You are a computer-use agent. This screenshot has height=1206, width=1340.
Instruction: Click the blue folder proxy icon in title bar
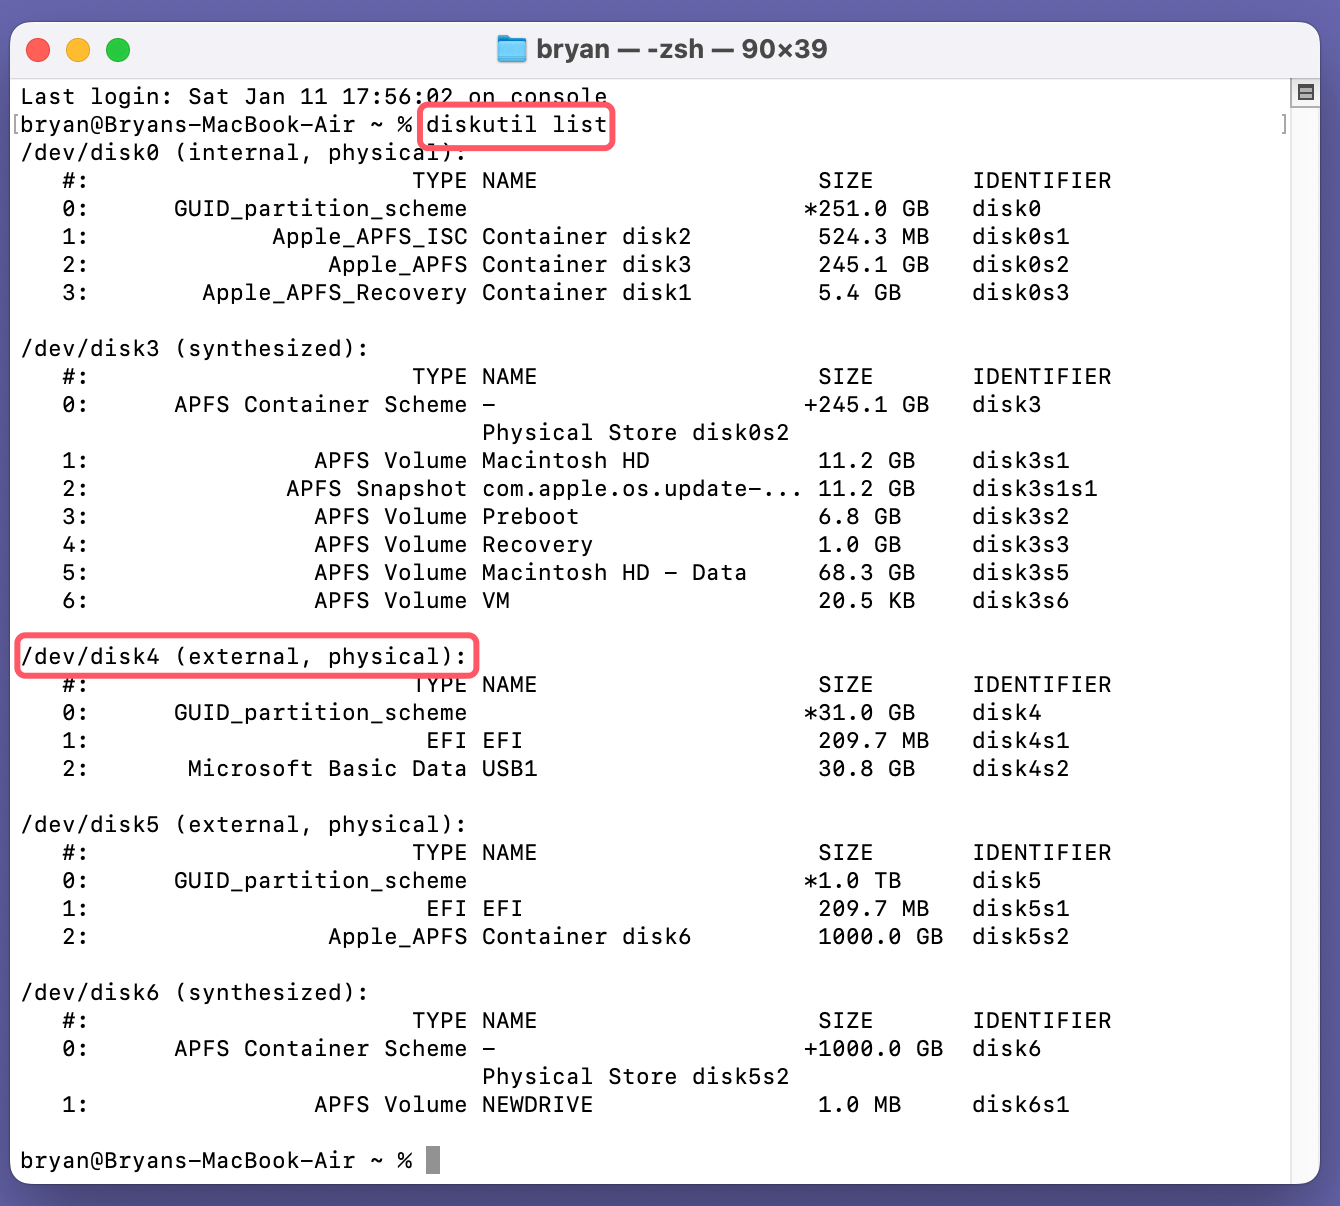[x=511, y=48]
